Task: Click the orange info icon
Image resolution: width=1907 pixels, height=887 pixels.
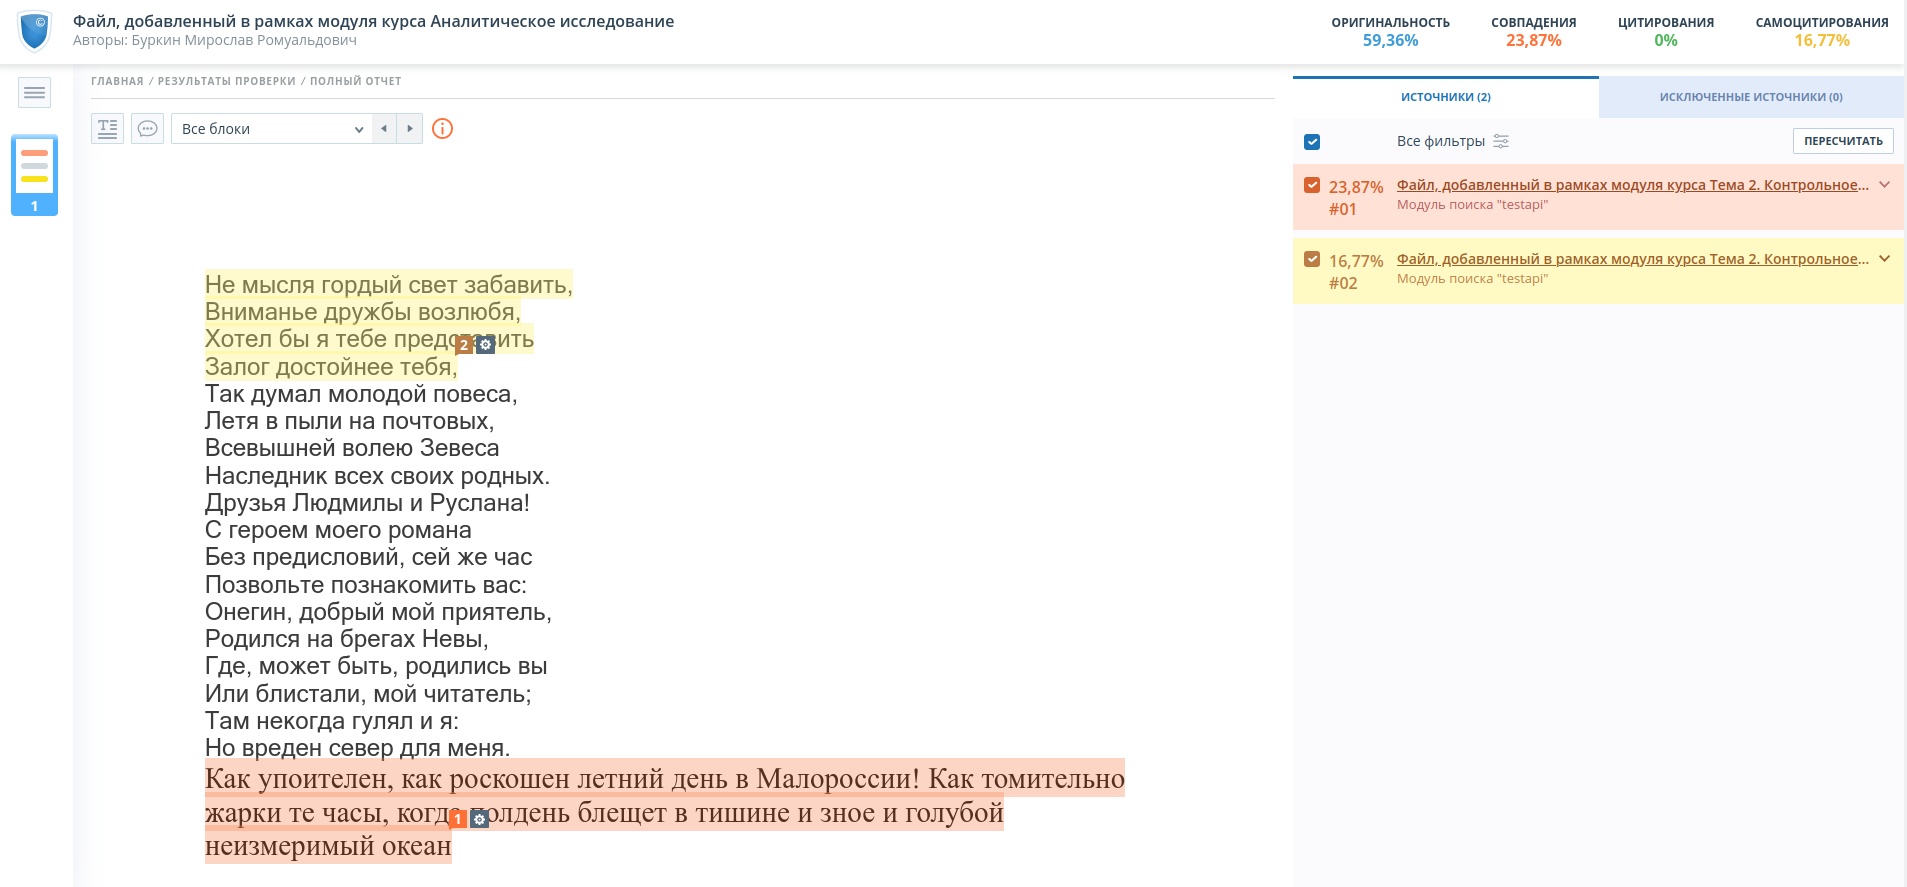Action: coord(442,128)
